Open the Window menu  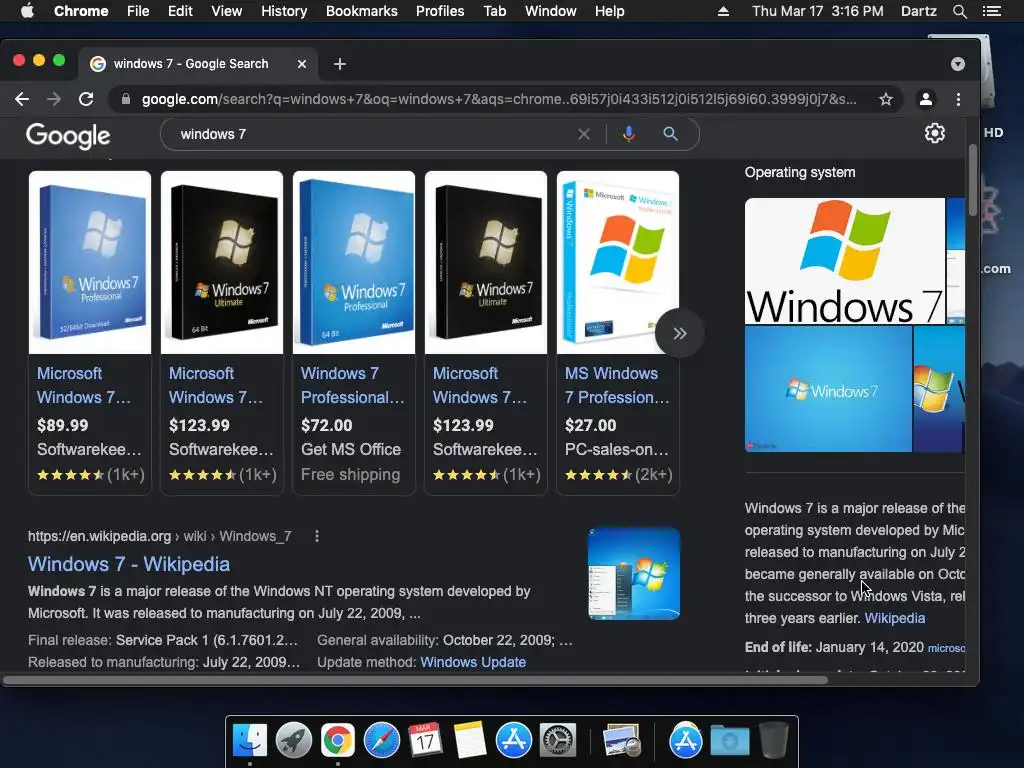pos(551,11)
